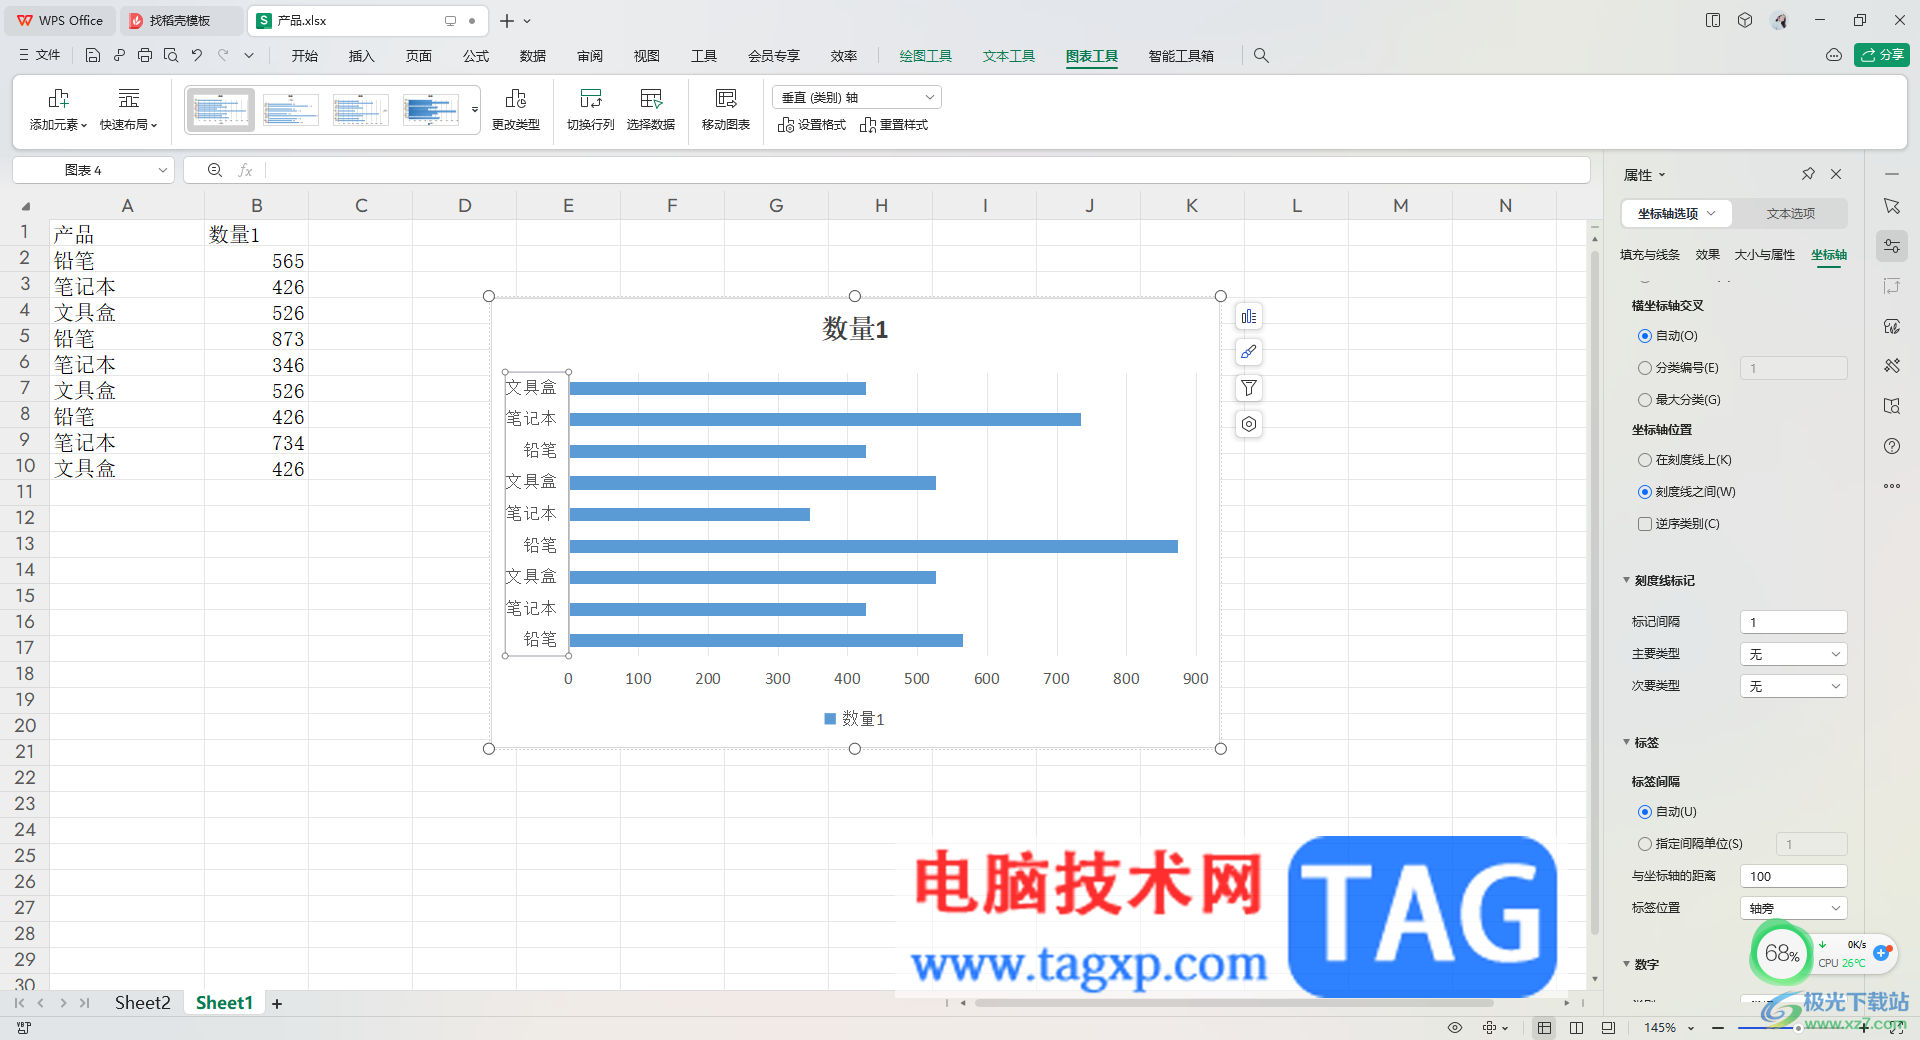This screenshot has width=1920, height=1040.
Task: Open chart elements floating button beside chart
Action: coord(1249,317)
